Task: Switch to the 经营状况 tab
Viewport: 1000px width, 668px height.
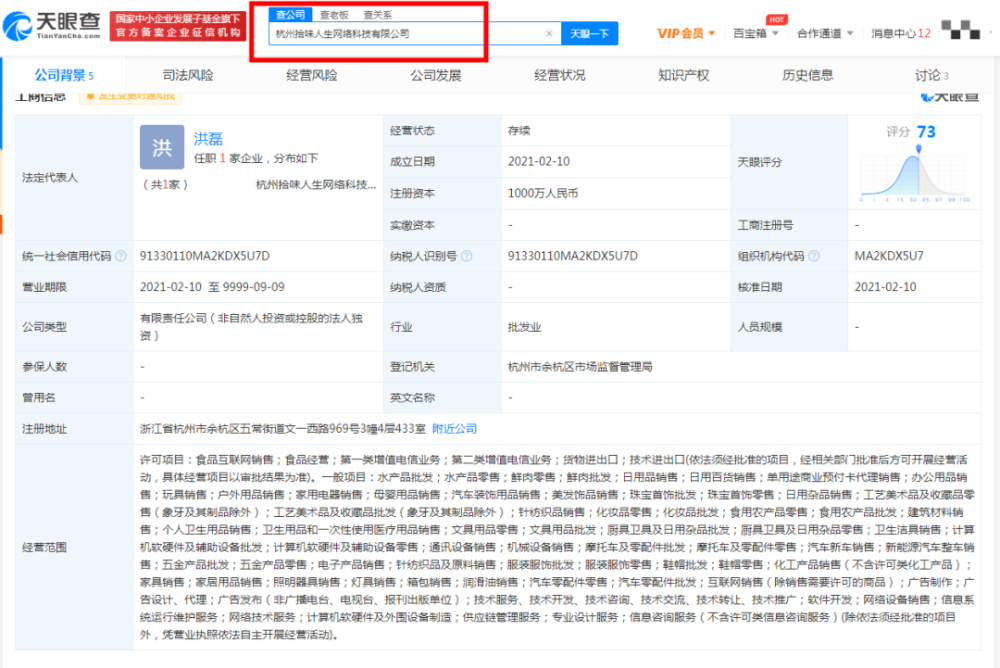Action: [559, 75]
